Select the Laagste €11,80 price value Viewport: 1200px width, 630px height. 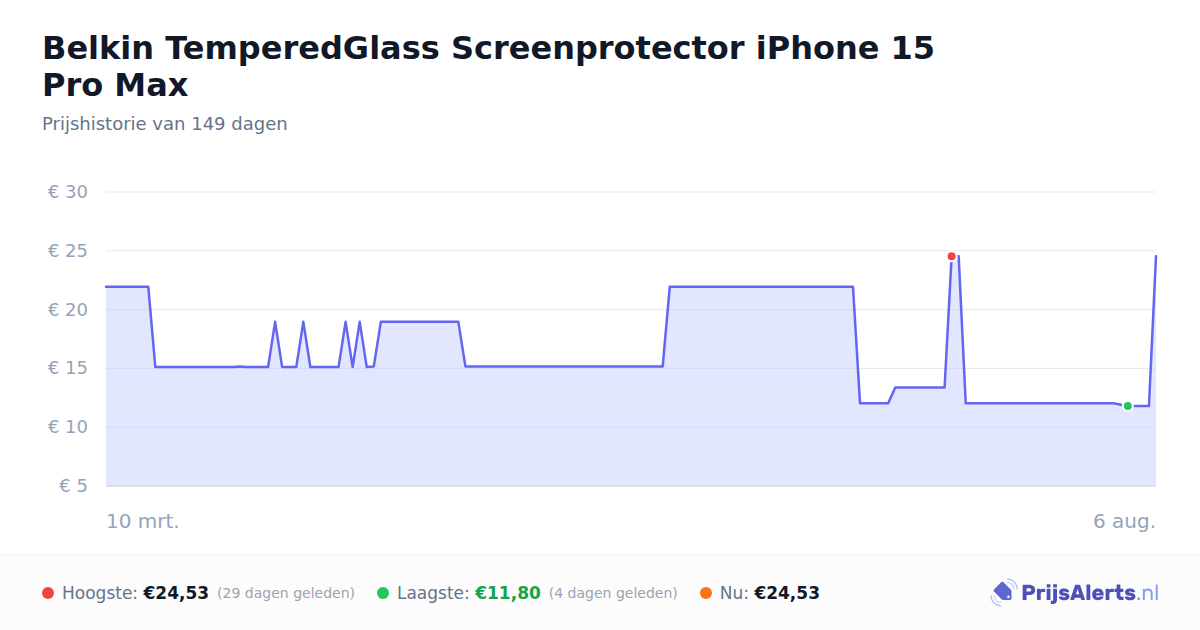[x=508, y=593]
